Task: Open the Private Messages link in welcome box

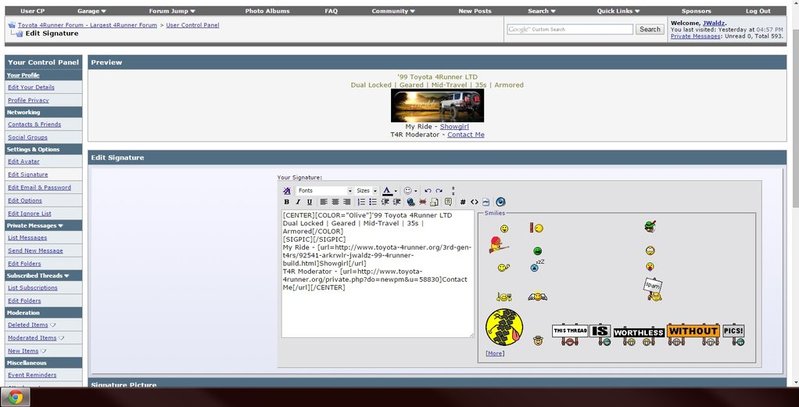Action: 696,36
